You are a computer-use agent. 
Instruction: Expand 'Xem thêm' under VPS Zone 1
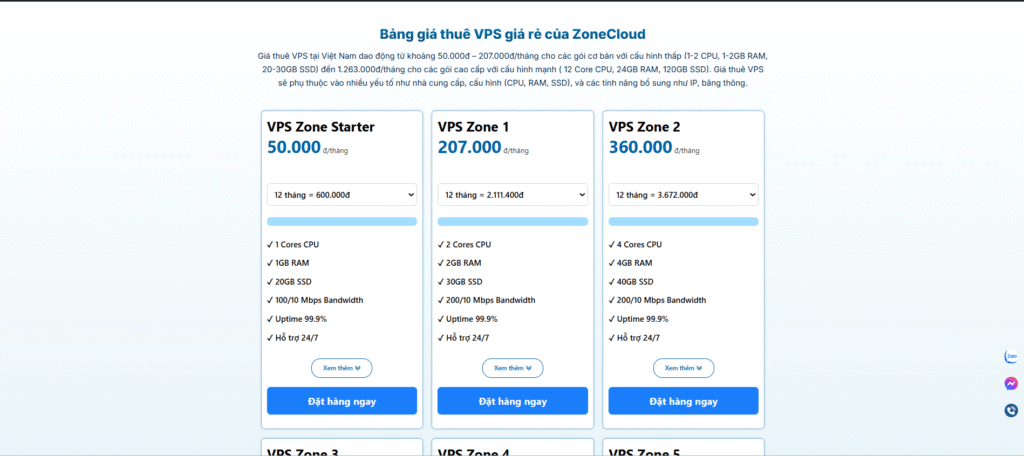512,368
